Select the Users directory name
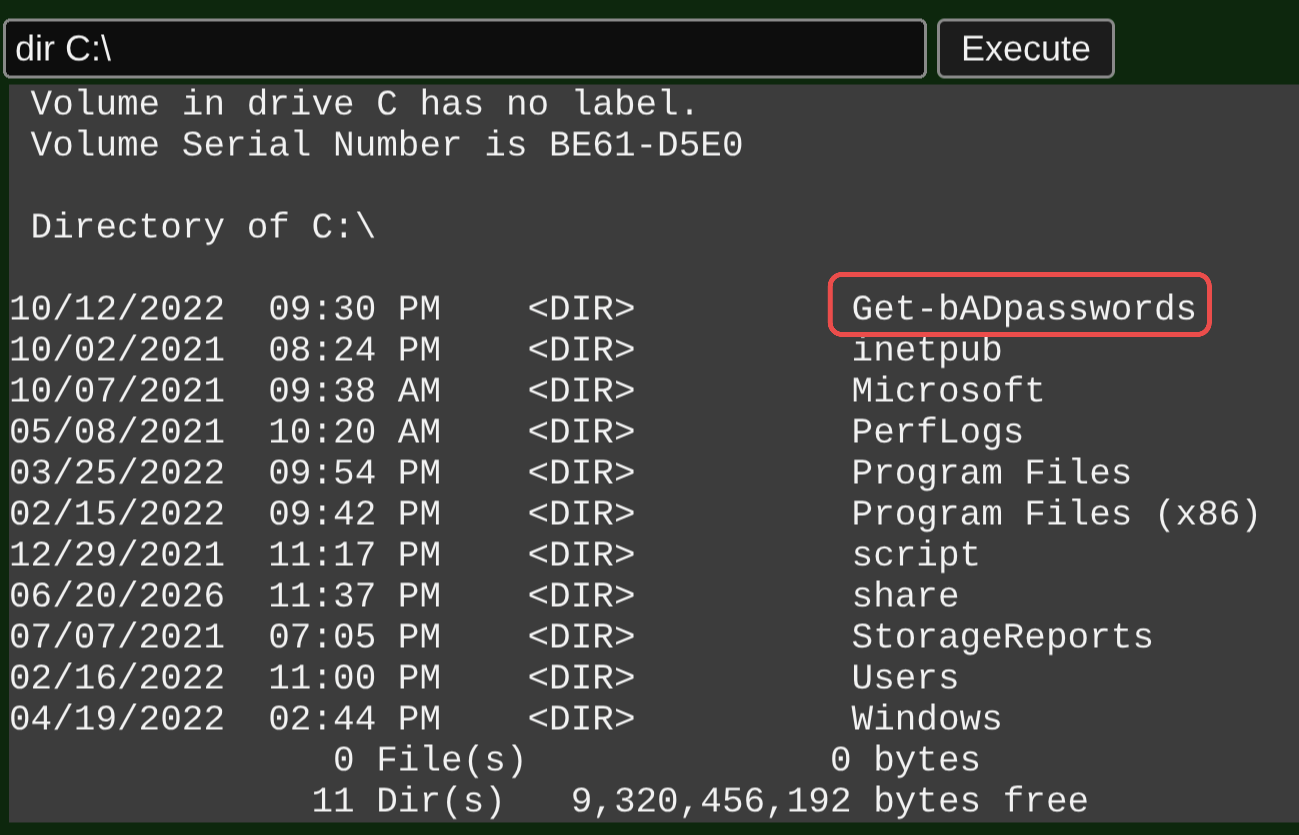 905,677
